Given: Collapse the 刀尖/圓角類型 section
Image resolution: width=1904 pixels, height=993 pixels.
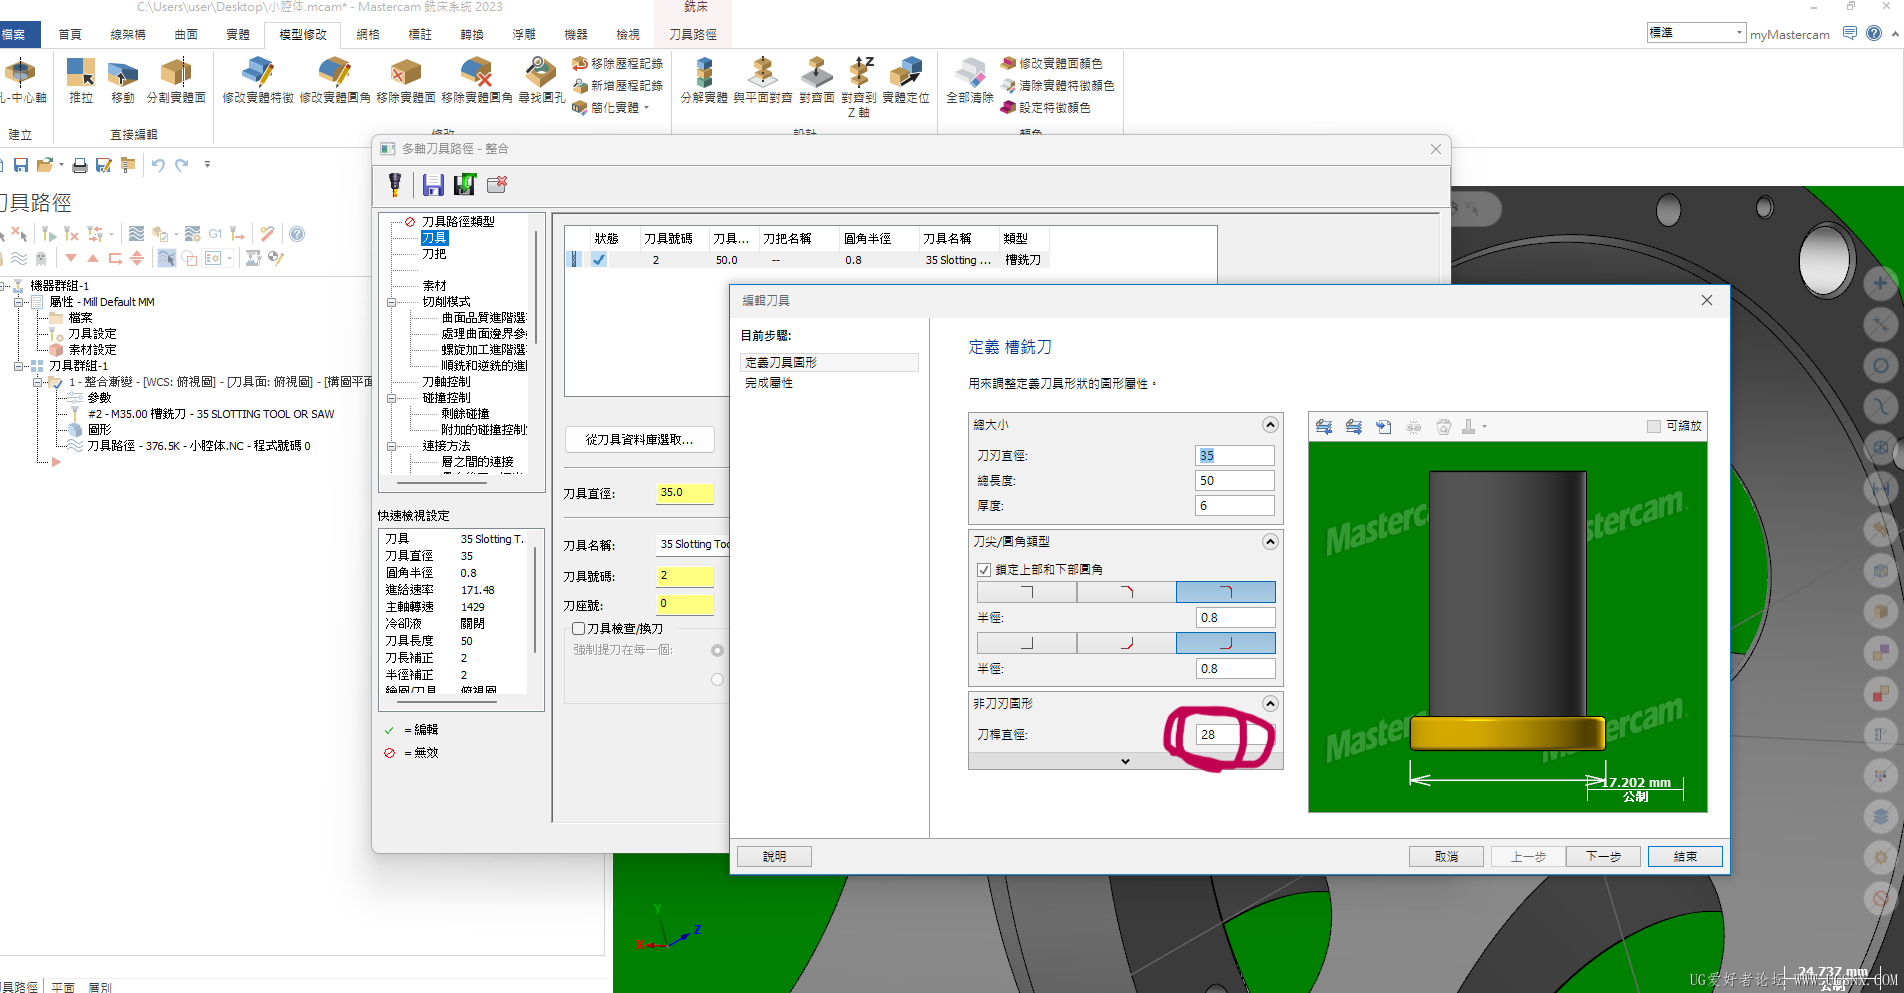Looking at the screenshot, I should coord(1270,542).
